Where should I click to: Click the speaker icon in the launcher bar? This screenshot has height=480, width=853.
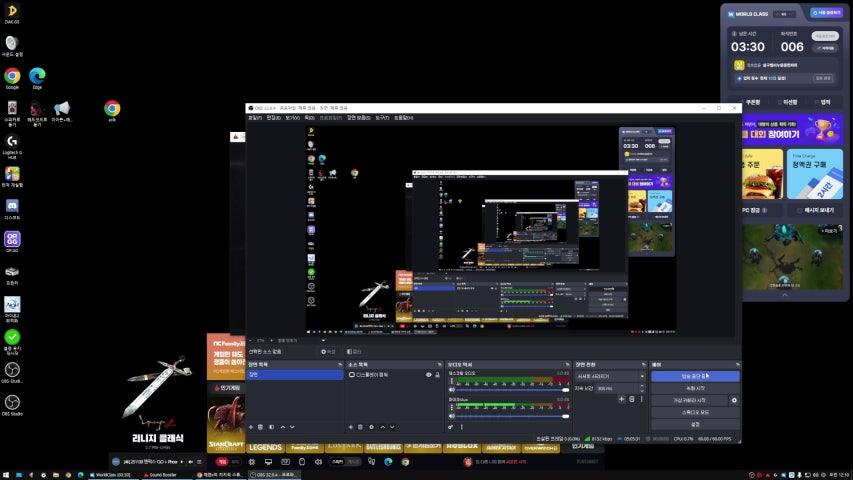pyautogui.click(x=318, y=462)
